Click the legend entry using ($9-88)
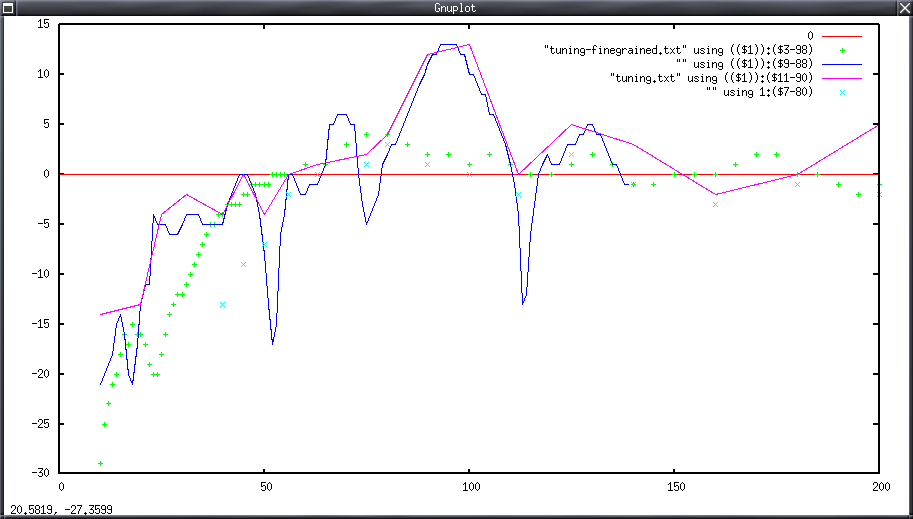913x519 pixels. (745, 64)
